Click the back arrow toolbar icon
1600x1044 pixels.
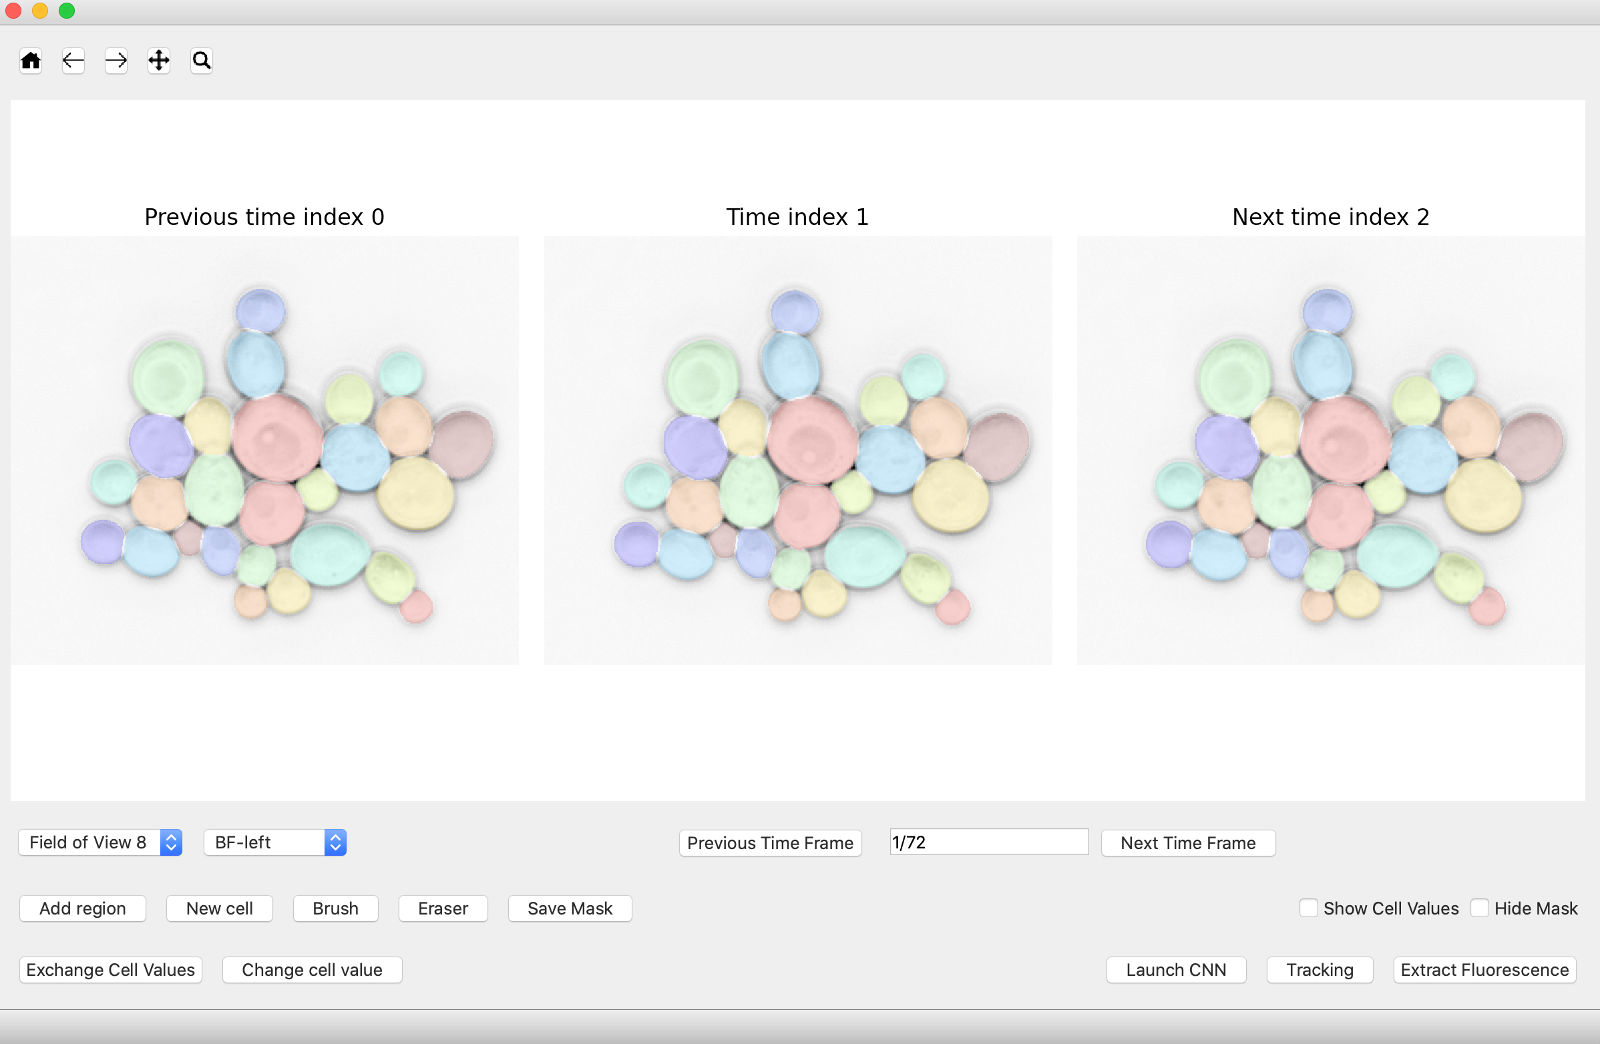click(x=73, y=61)
